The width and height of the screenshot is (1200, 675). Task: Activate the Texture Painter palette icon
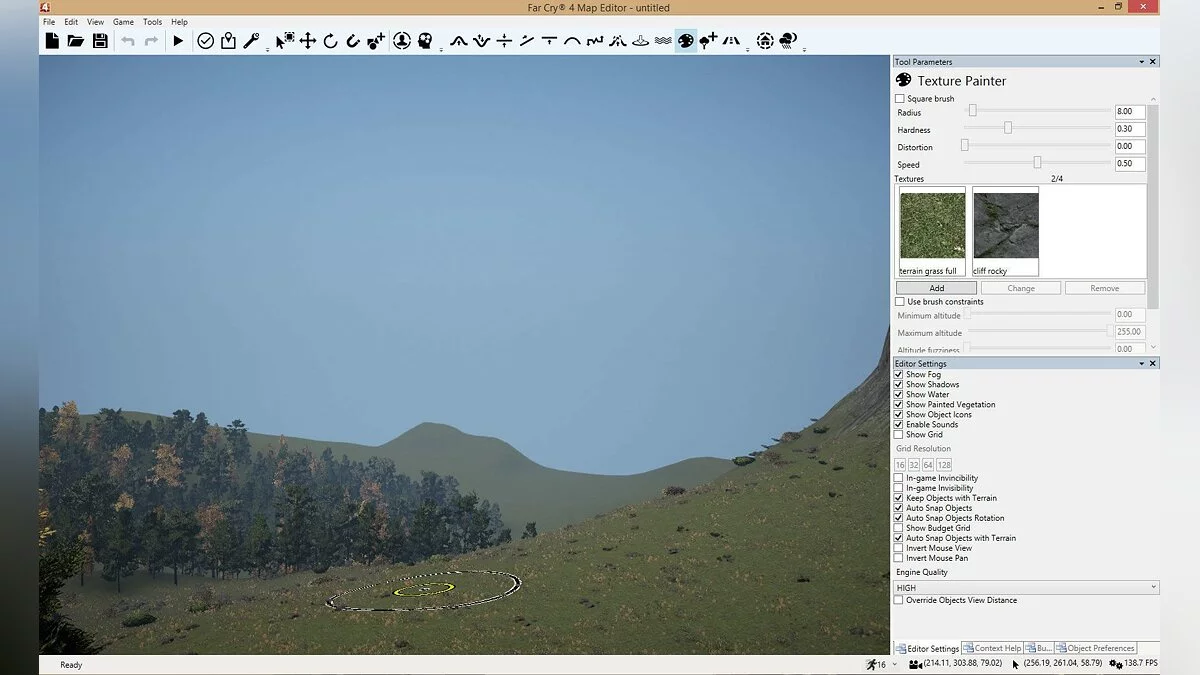[x=686, y=41]
